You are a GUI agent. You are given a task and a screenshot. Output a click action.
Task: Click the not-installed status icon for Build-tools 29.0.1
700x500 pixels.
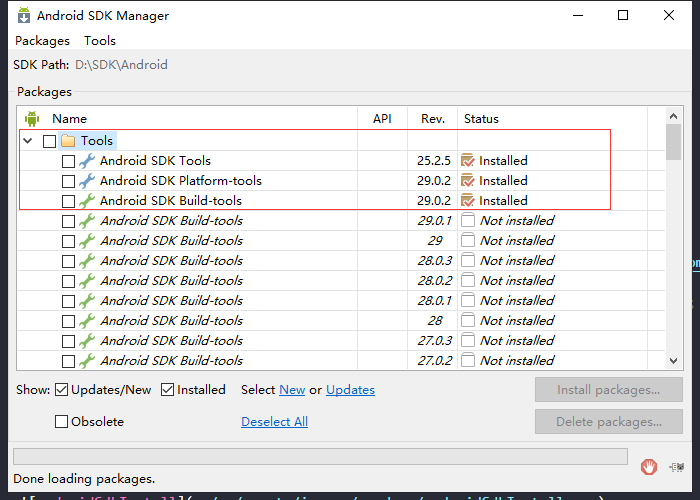tap(467, 221)
